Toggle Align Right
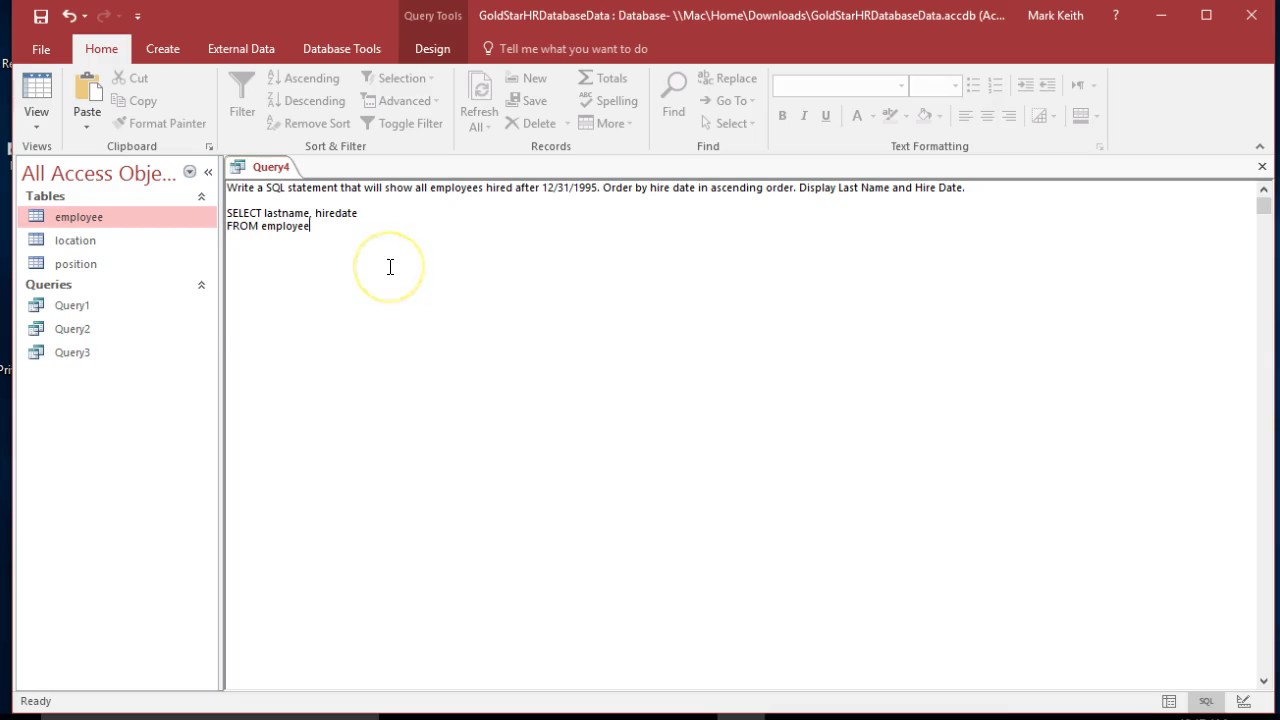1280x720 pixels. (x=1009, y=116)
